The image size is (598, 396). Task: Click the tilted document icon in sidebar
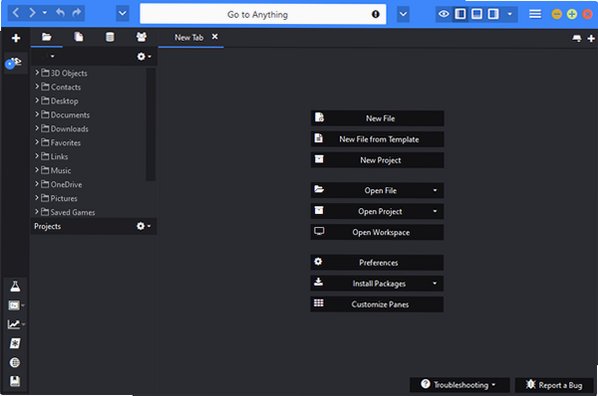(x=15, y=343)
